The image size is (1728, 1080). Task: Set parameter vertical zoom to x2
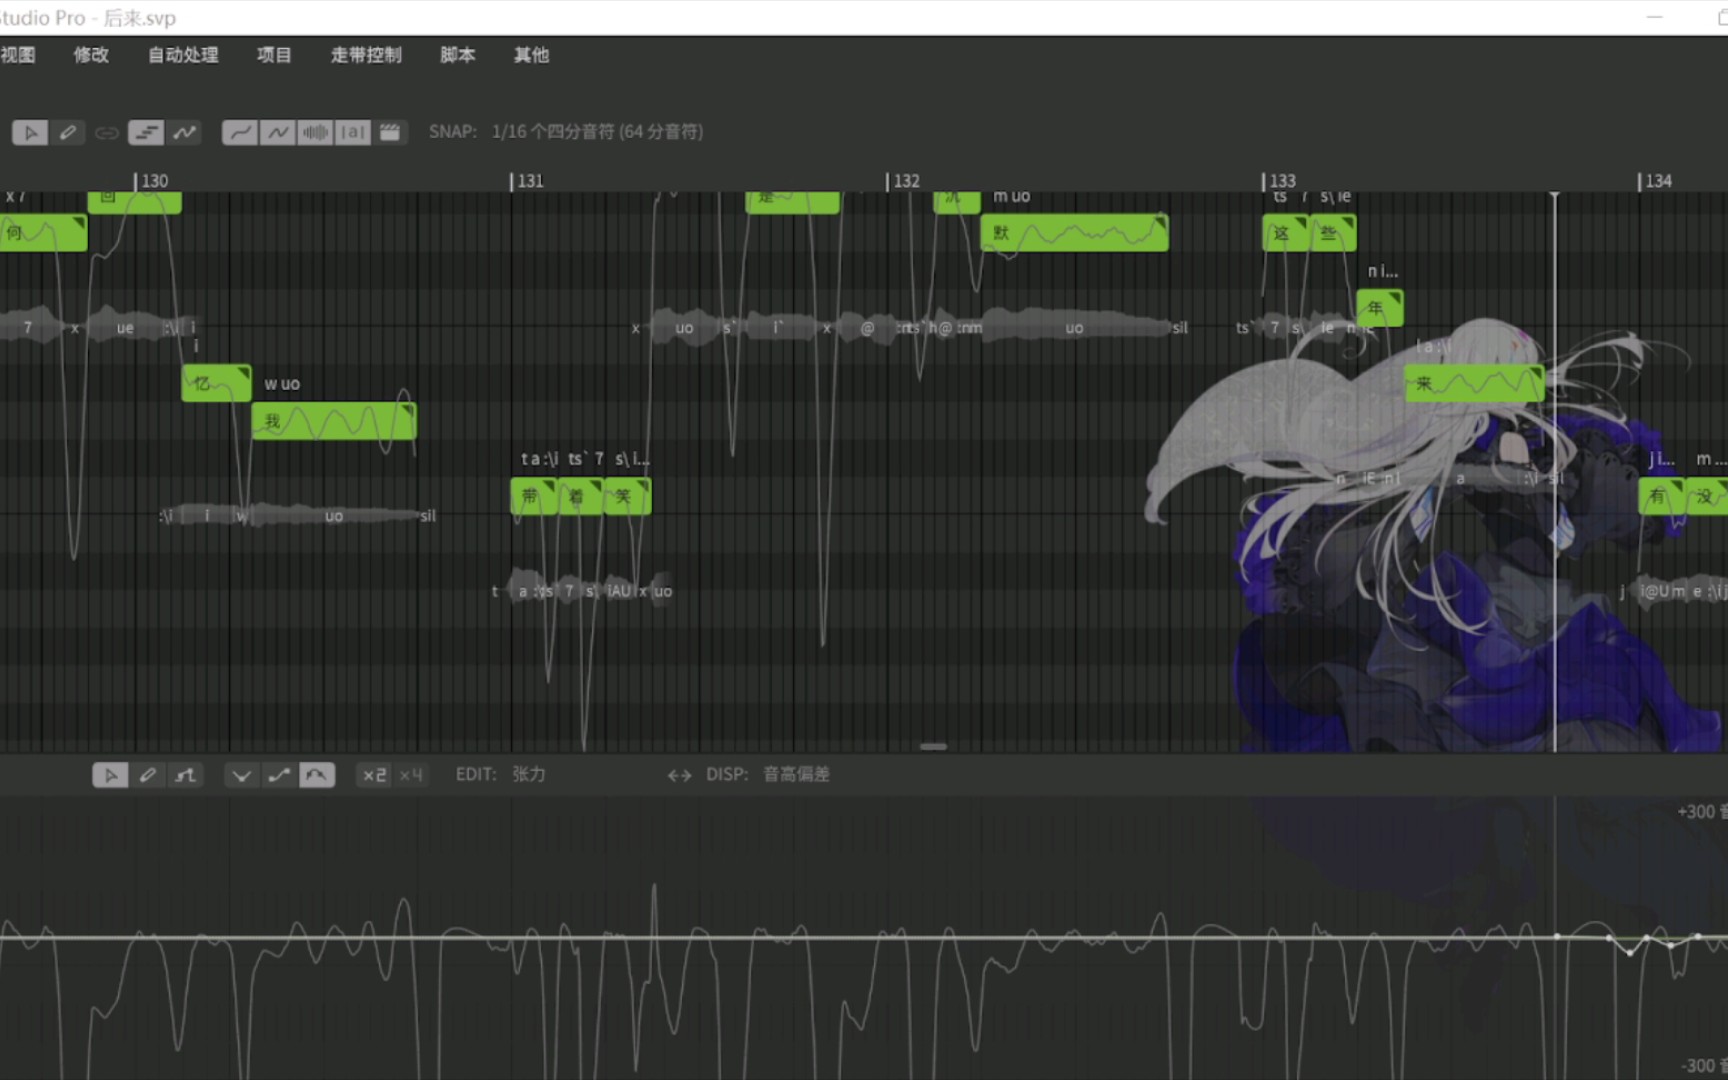click(374, 775)
